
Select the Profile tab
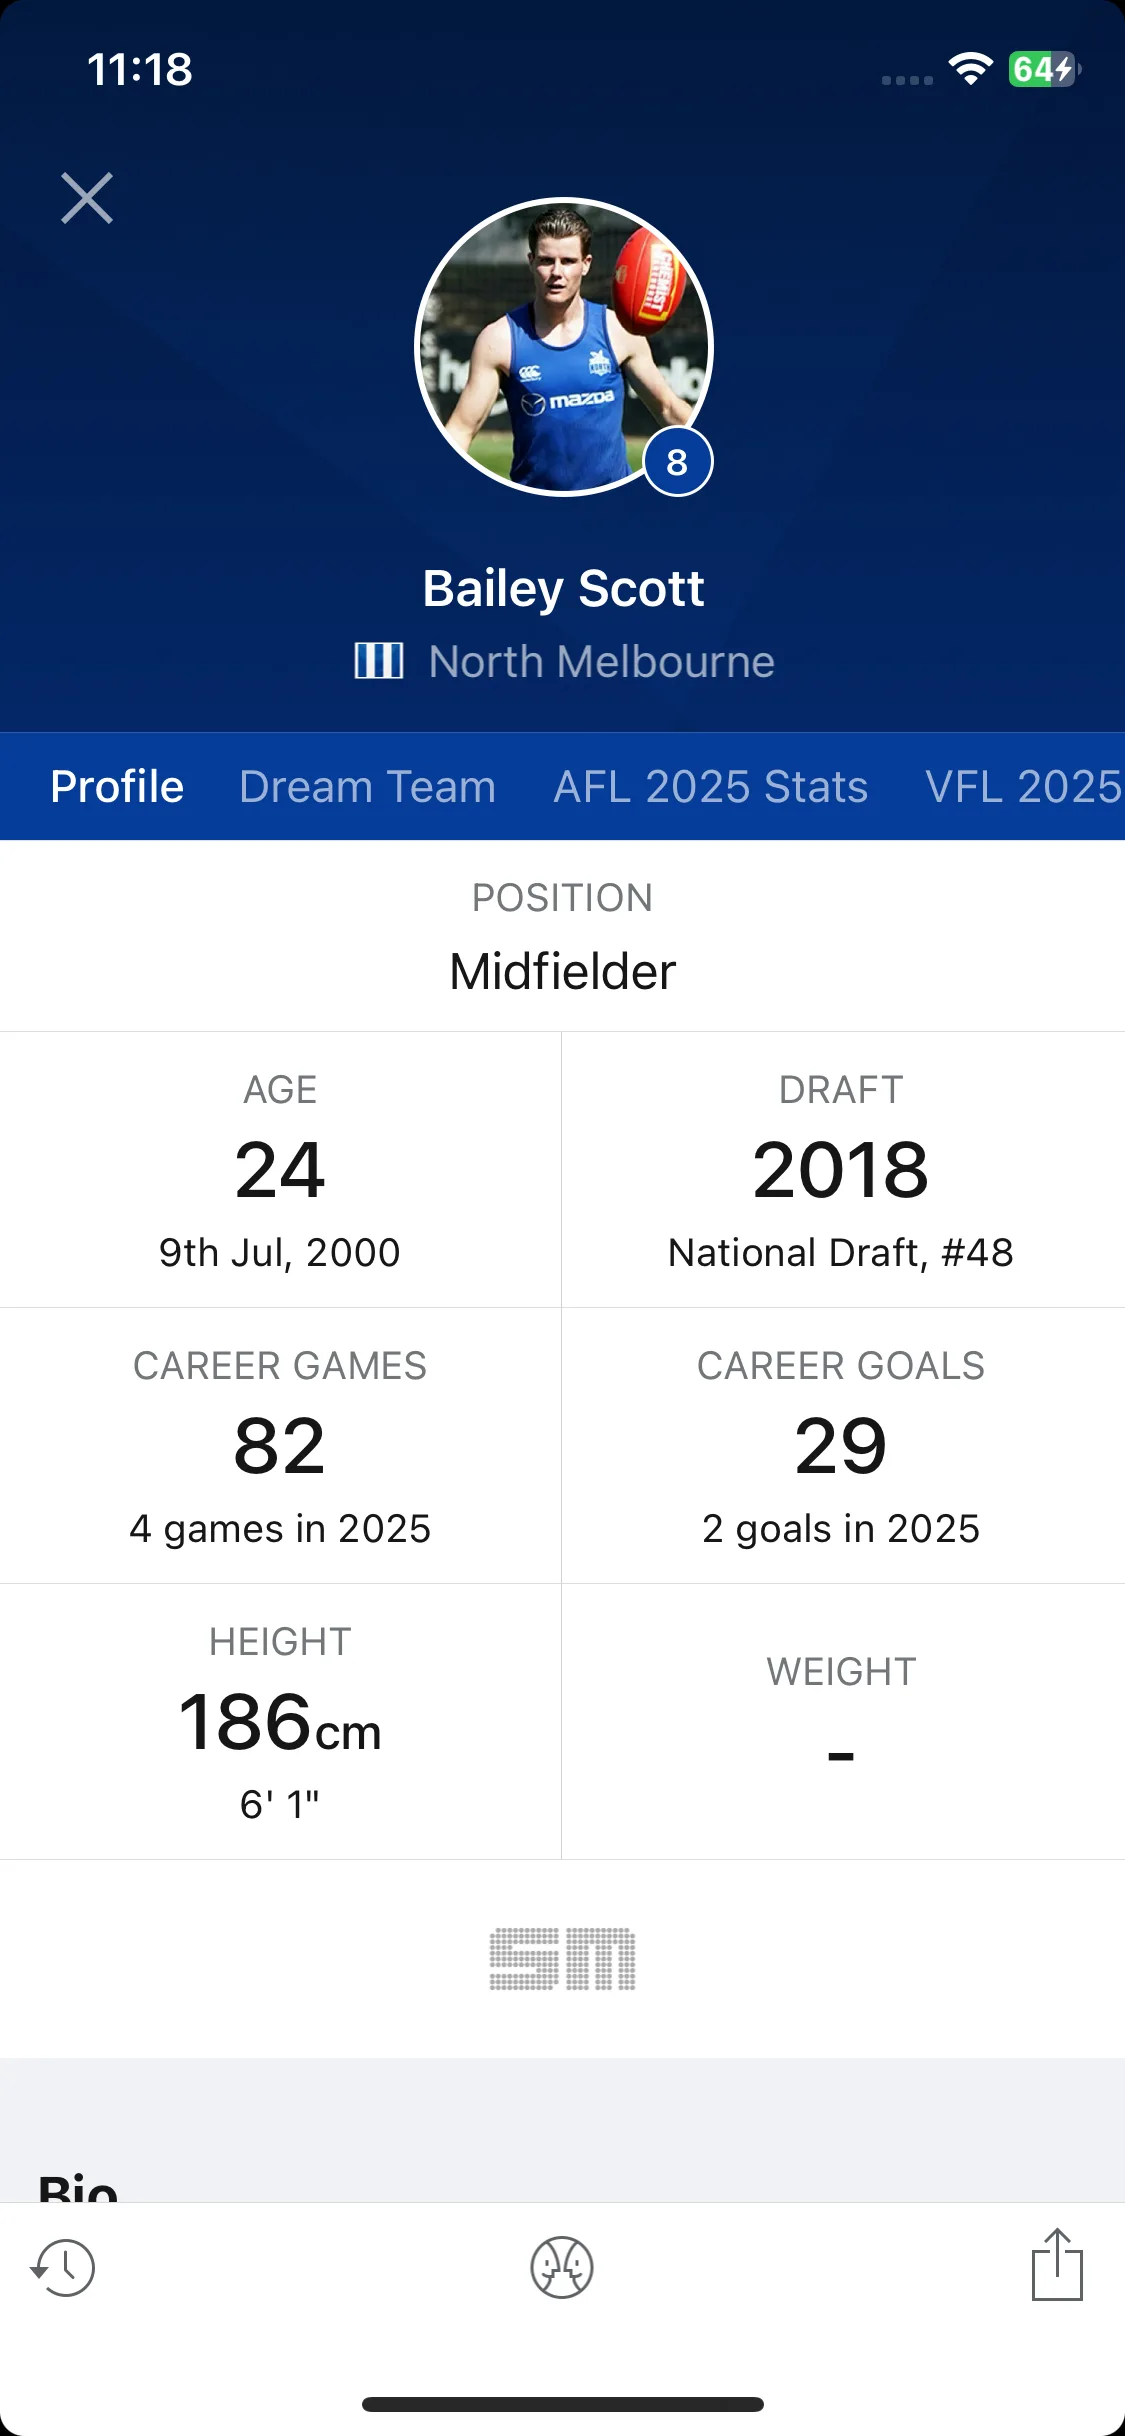click(117, 786)
